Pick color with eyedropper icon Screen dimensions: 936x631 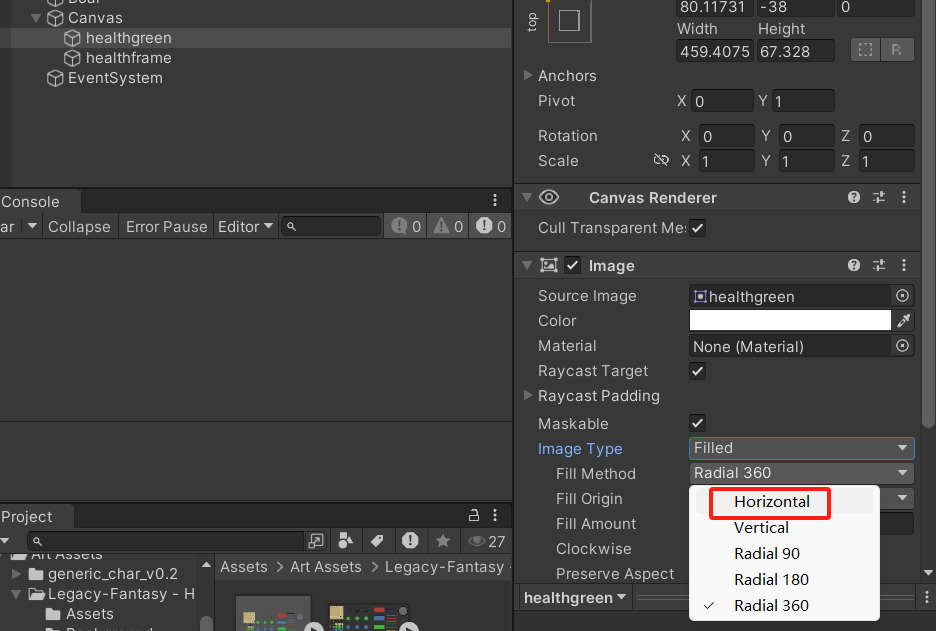(x=904, y=321)
